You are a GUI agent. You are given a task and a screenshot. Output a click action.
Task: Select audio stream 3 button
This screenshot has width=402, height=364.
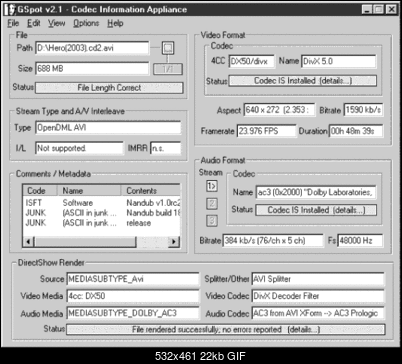coord(212,220)
